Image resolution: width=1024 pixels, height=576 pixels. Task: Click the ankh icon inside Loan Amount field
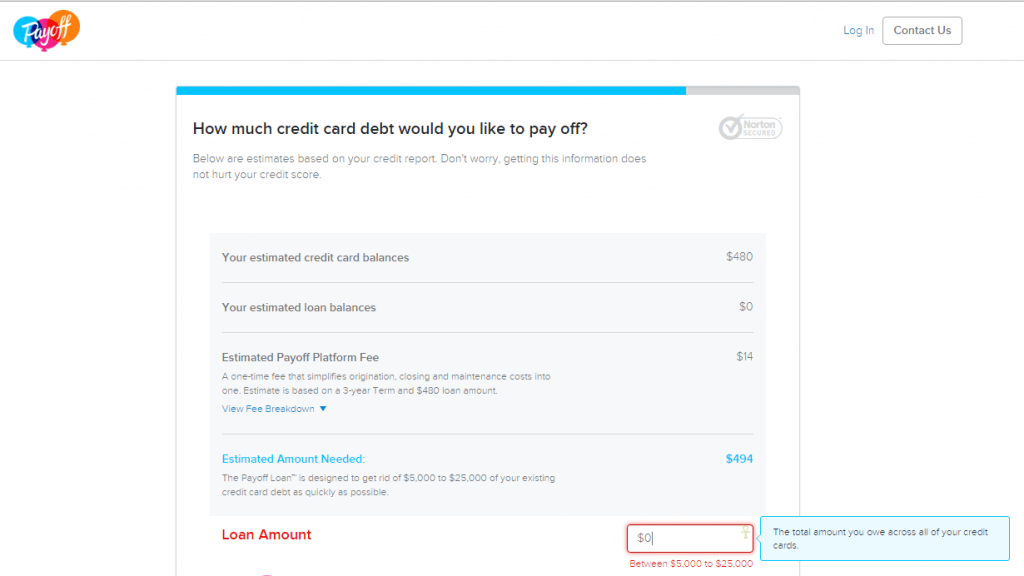coord(745,532)
